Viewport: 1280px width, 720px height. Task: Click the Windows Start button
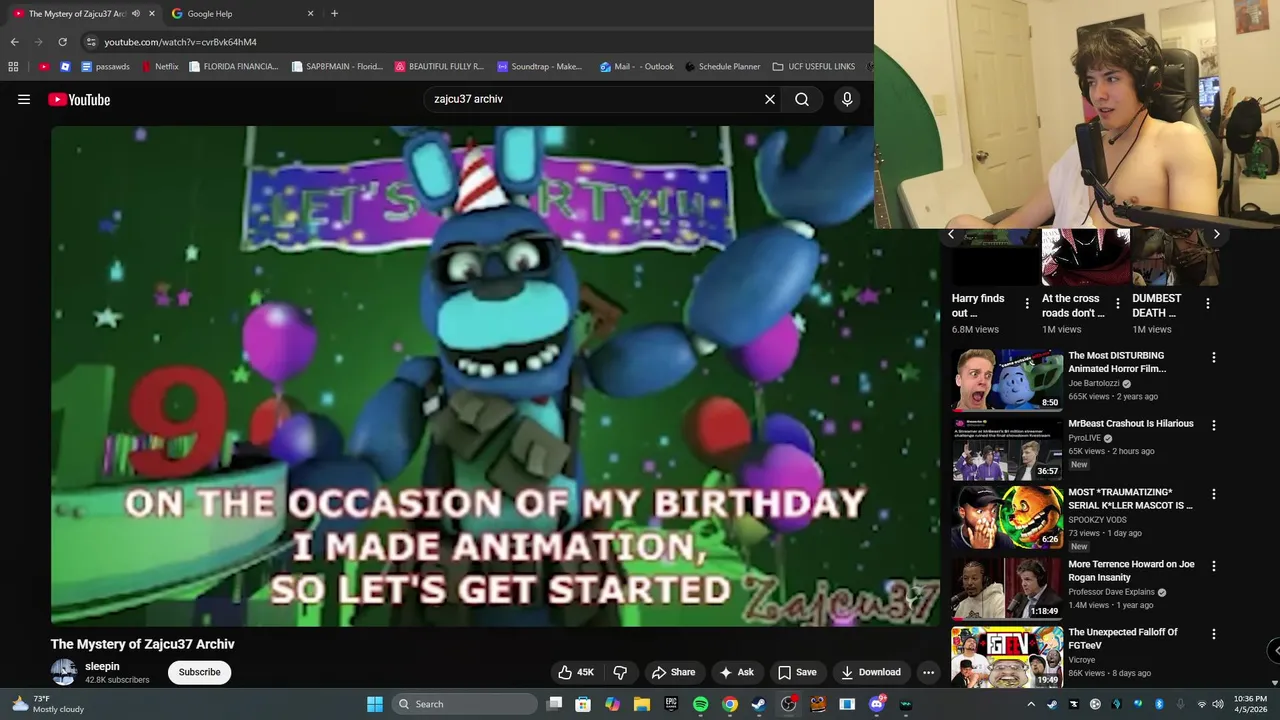tap(374, 704)
